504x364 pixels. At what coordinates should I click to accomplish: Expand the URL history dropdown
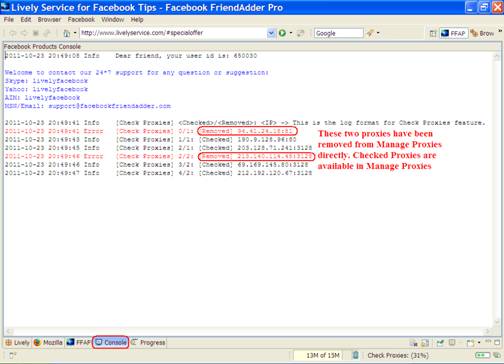(271, 33)
